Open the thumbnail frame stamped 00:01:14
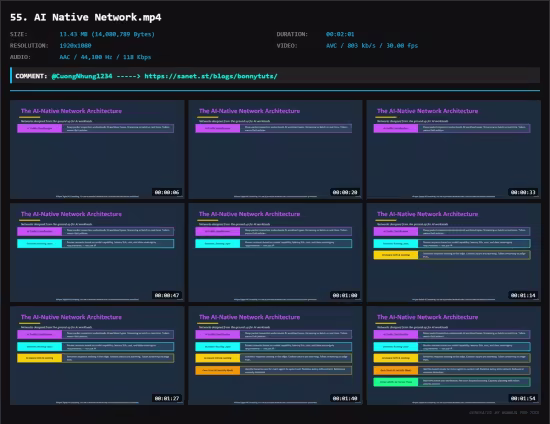The image size is (550, 424). 454,253
